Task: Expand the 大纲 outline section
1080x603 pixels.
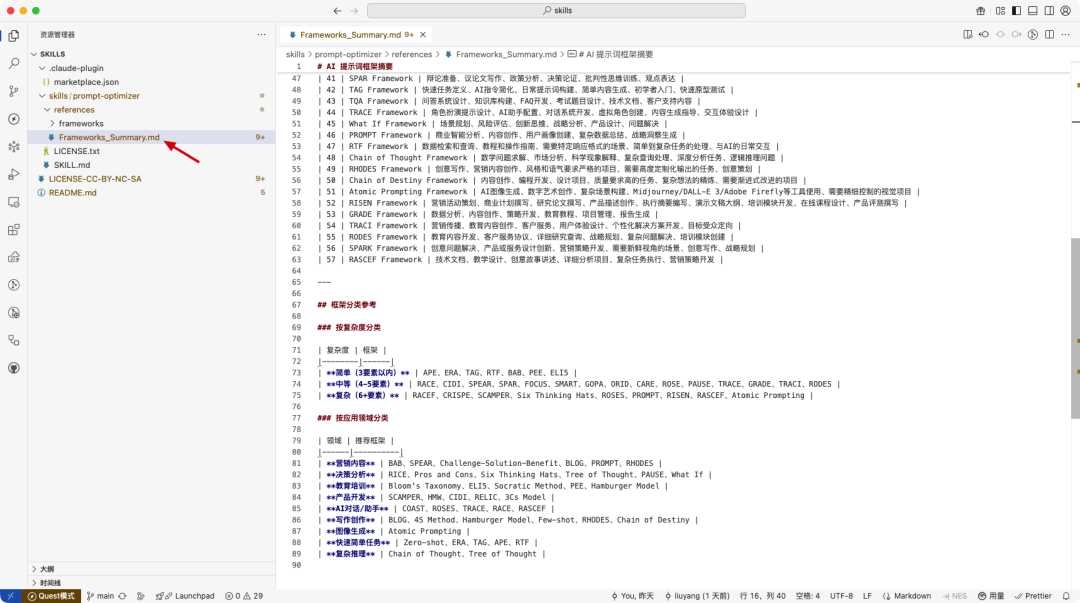Action: 47,568
